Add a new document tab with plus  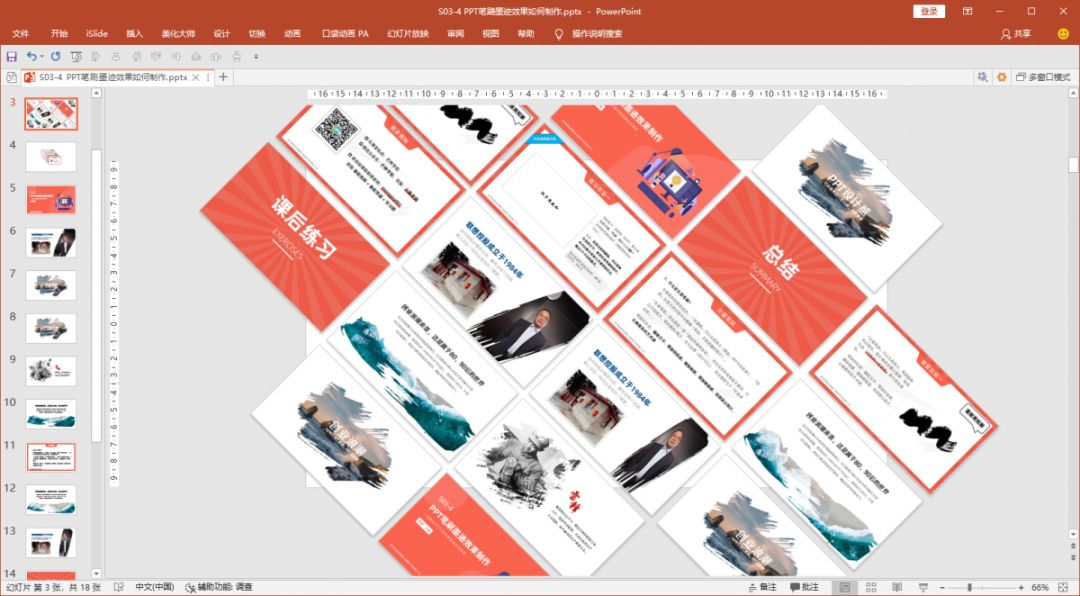[223, 77]
